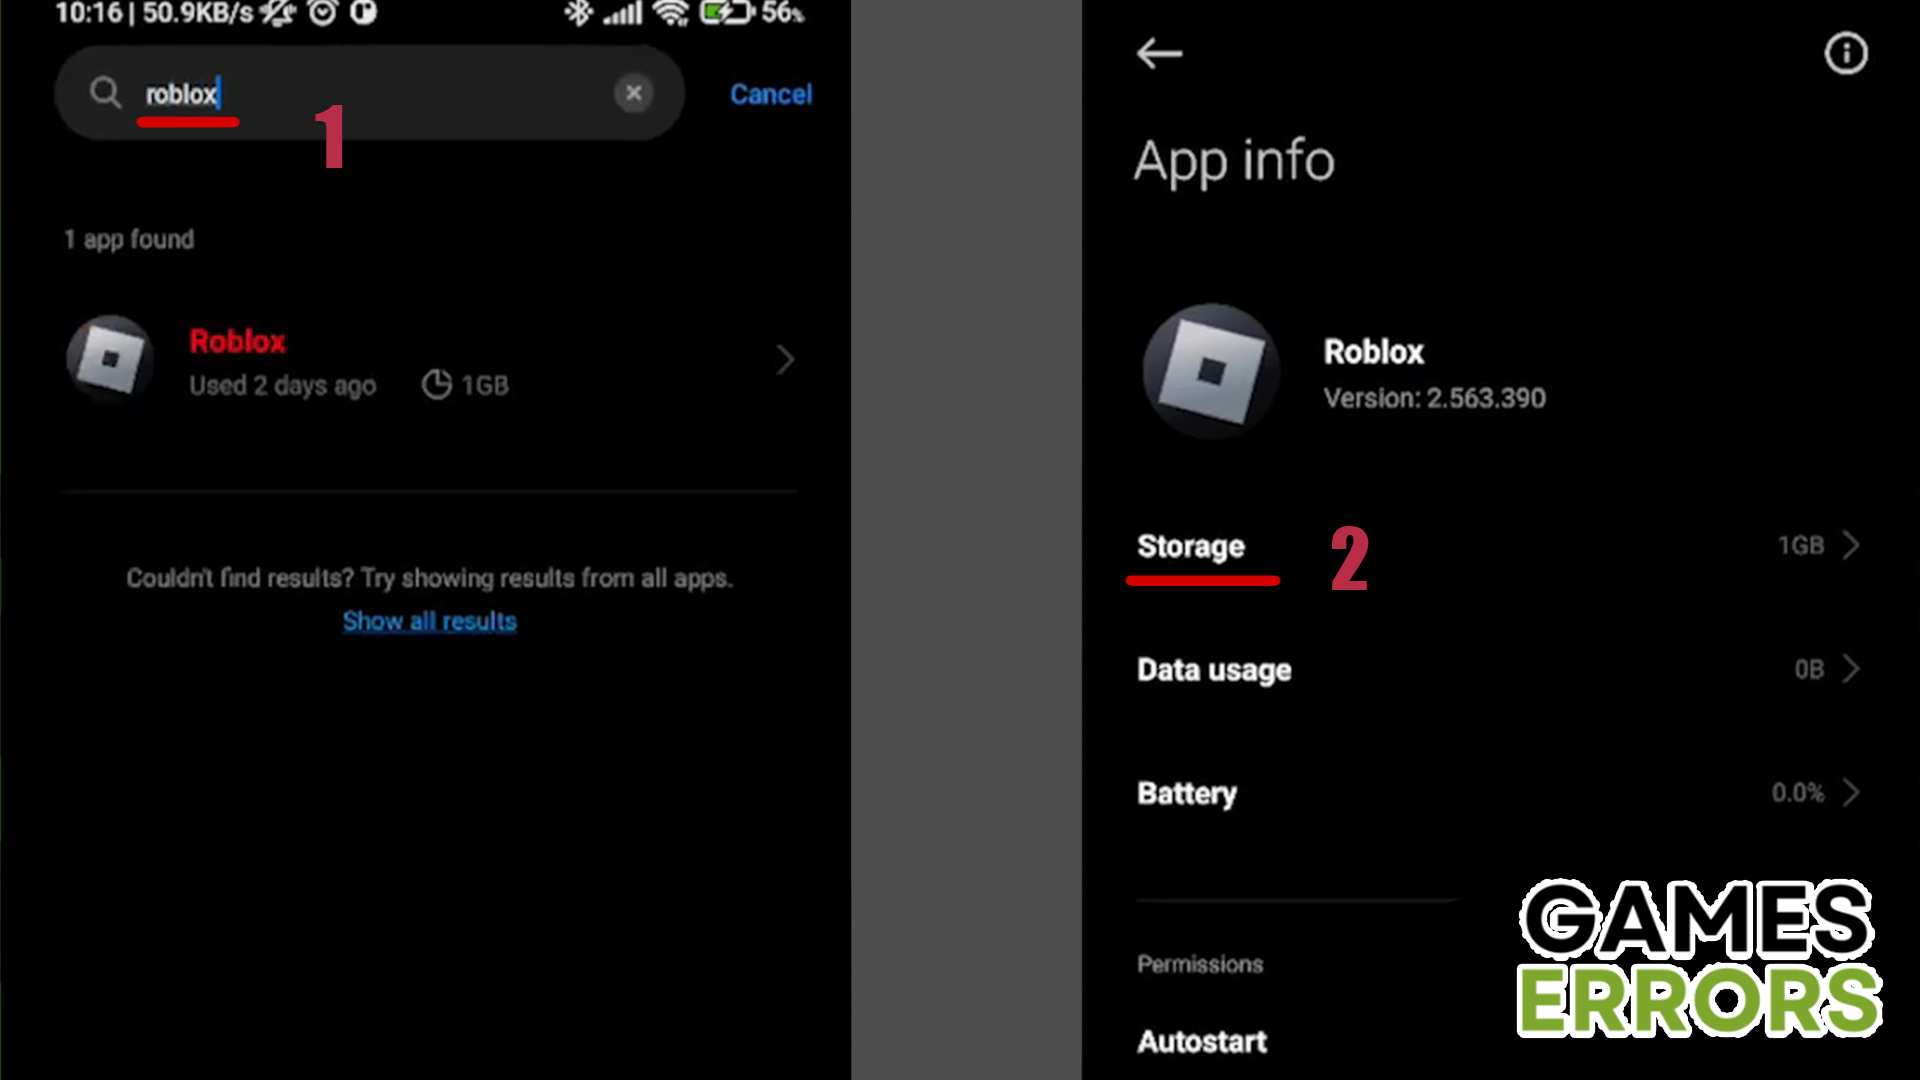Select the Autostart permission option
The width and height of the screenshot is (1920, 1080).
(x=1202, y=1041)
